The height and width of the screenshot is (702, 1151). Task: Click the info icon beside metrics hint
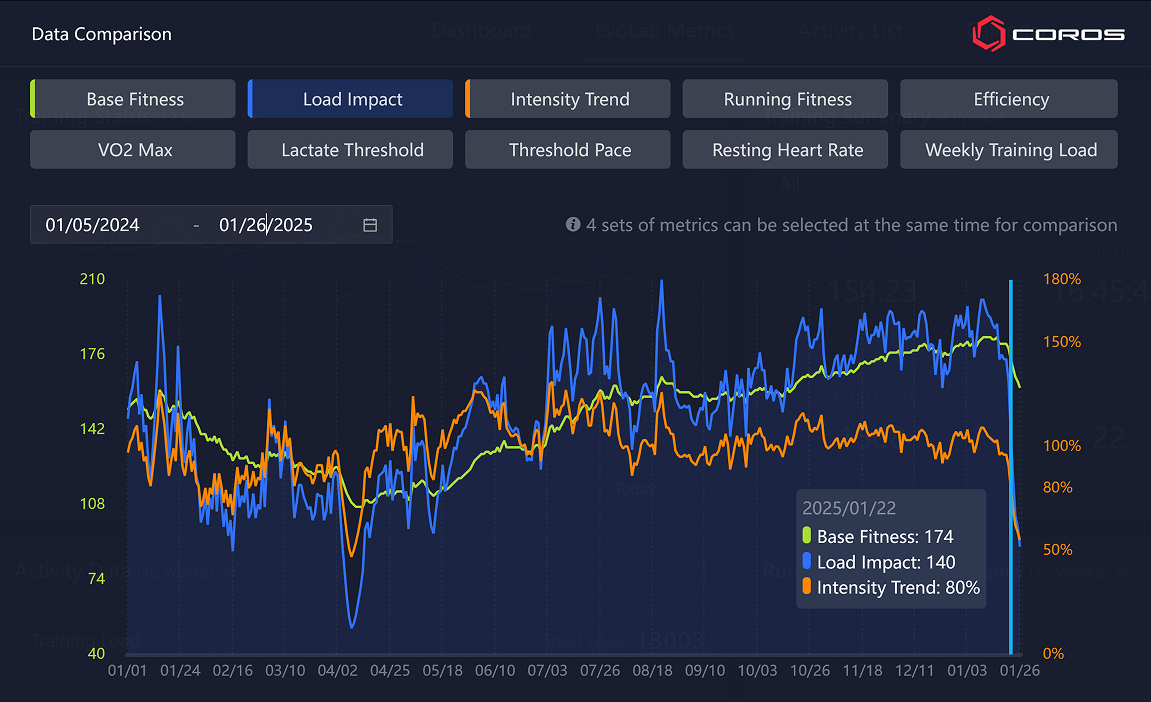click(x=573, y=225)
